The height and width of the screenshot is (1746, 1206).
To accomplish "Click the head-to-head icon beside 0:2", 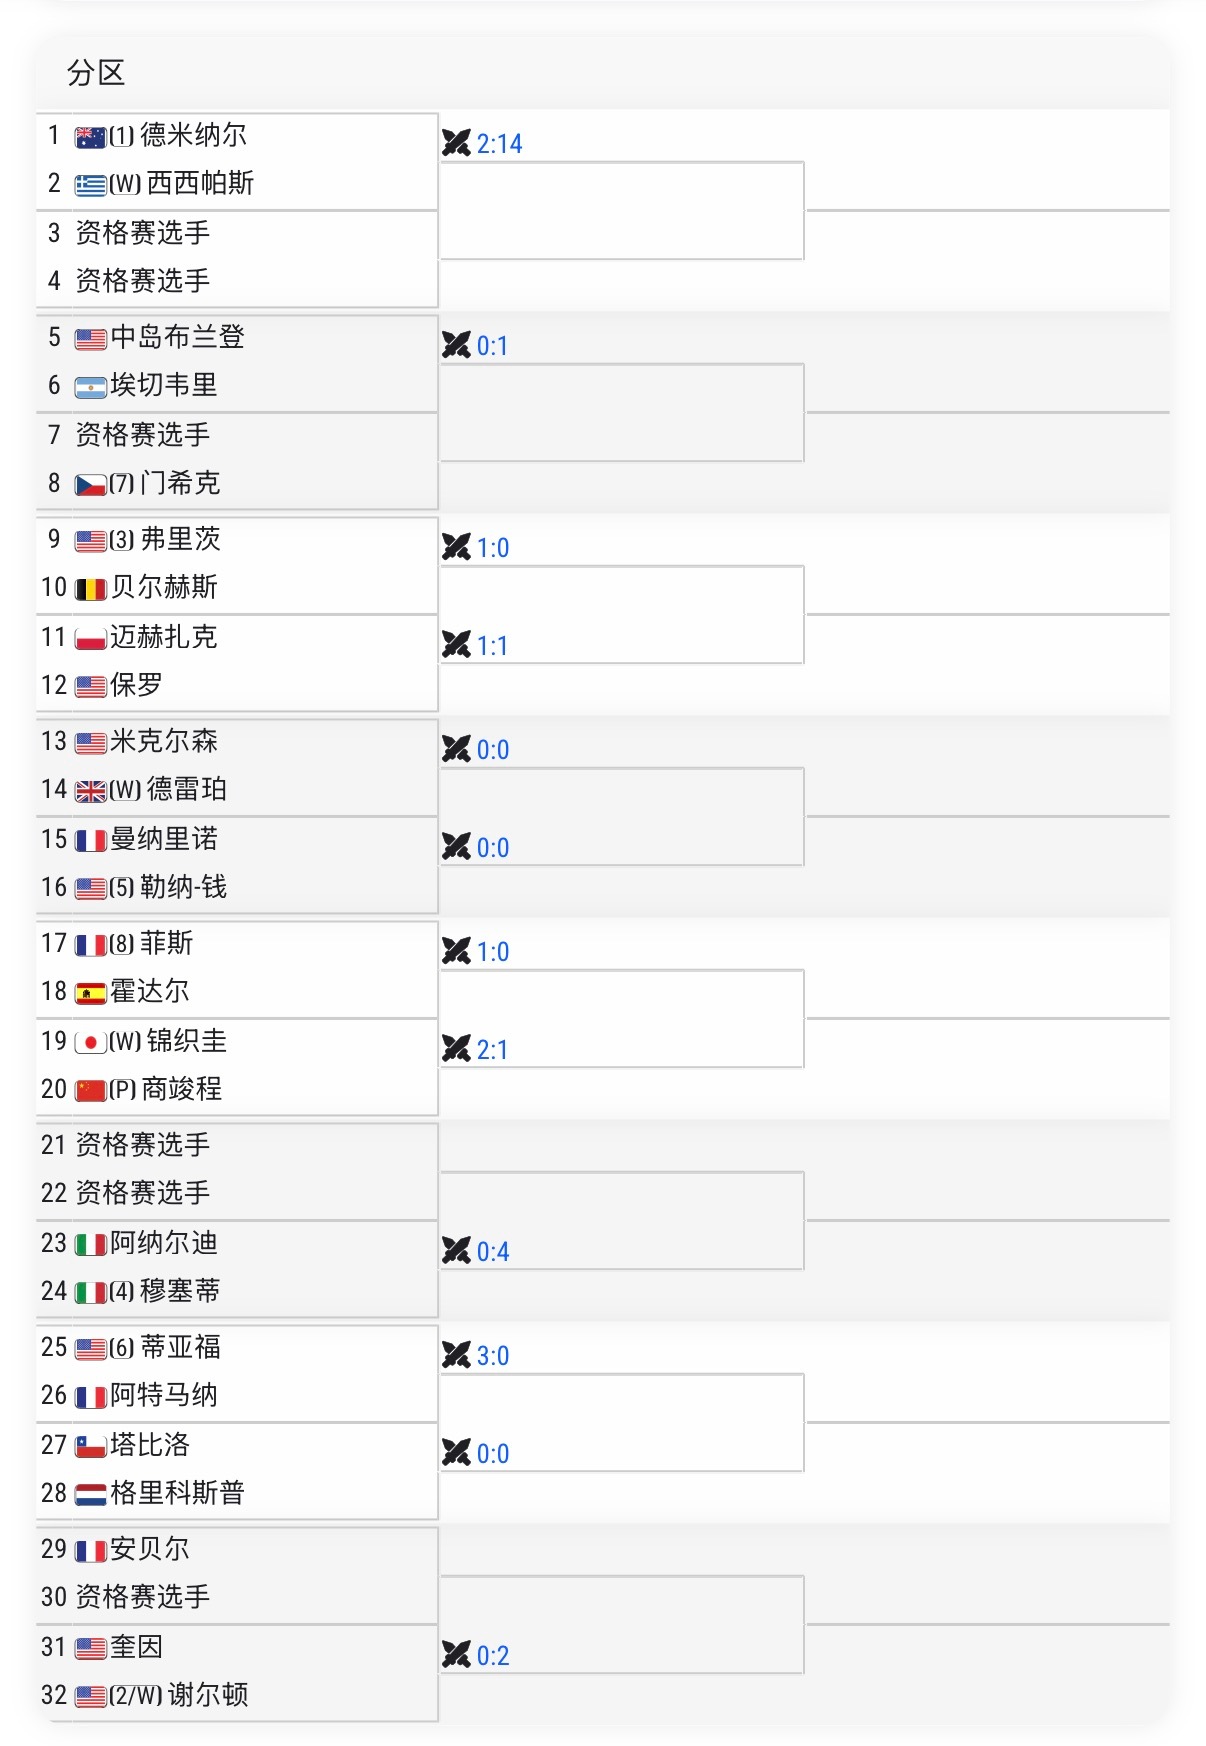I will pos(456,1654).
